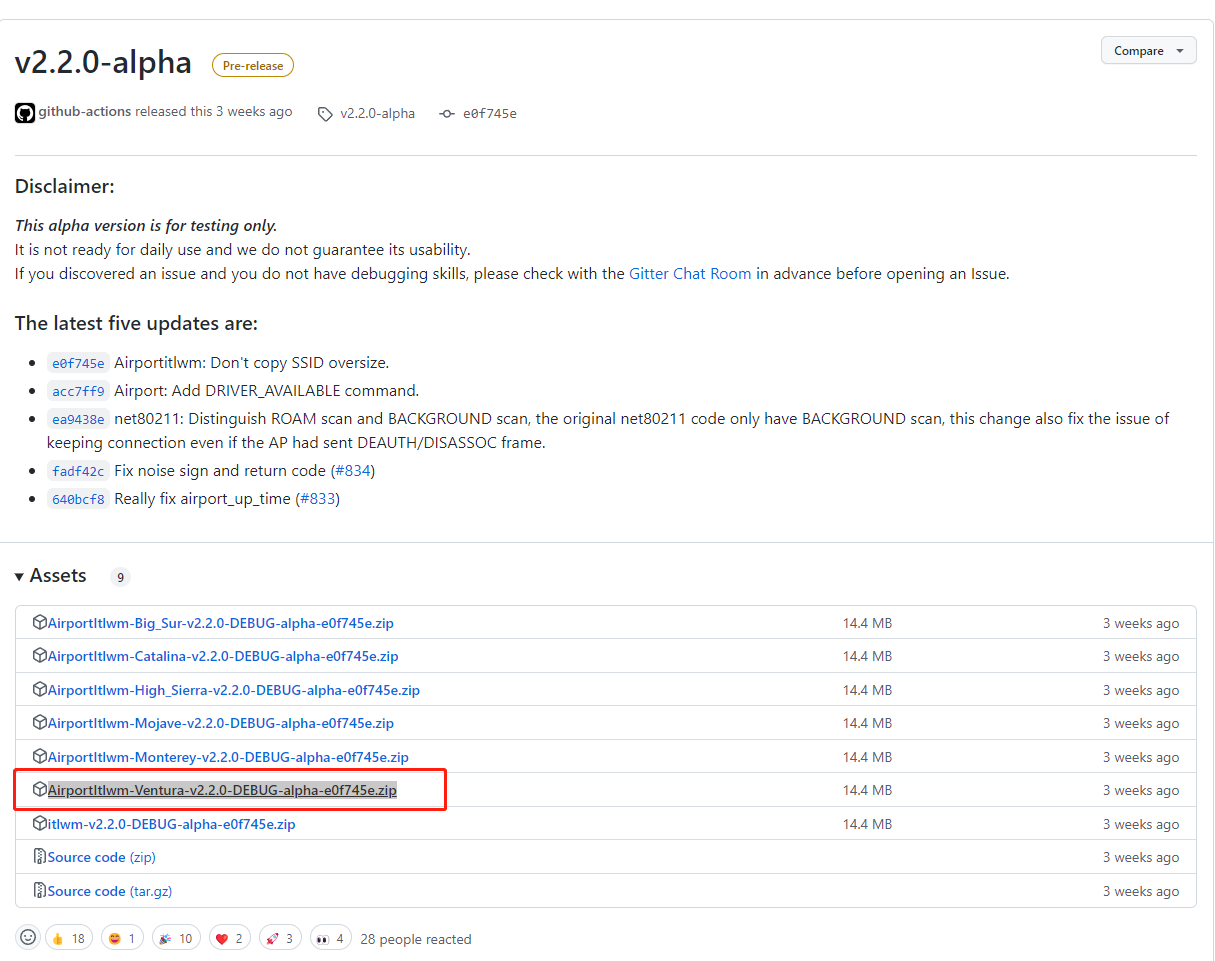This screenshot has width=1215, height=961.
Task: Open commit acc7ff9 link
Action: point(77,391)
